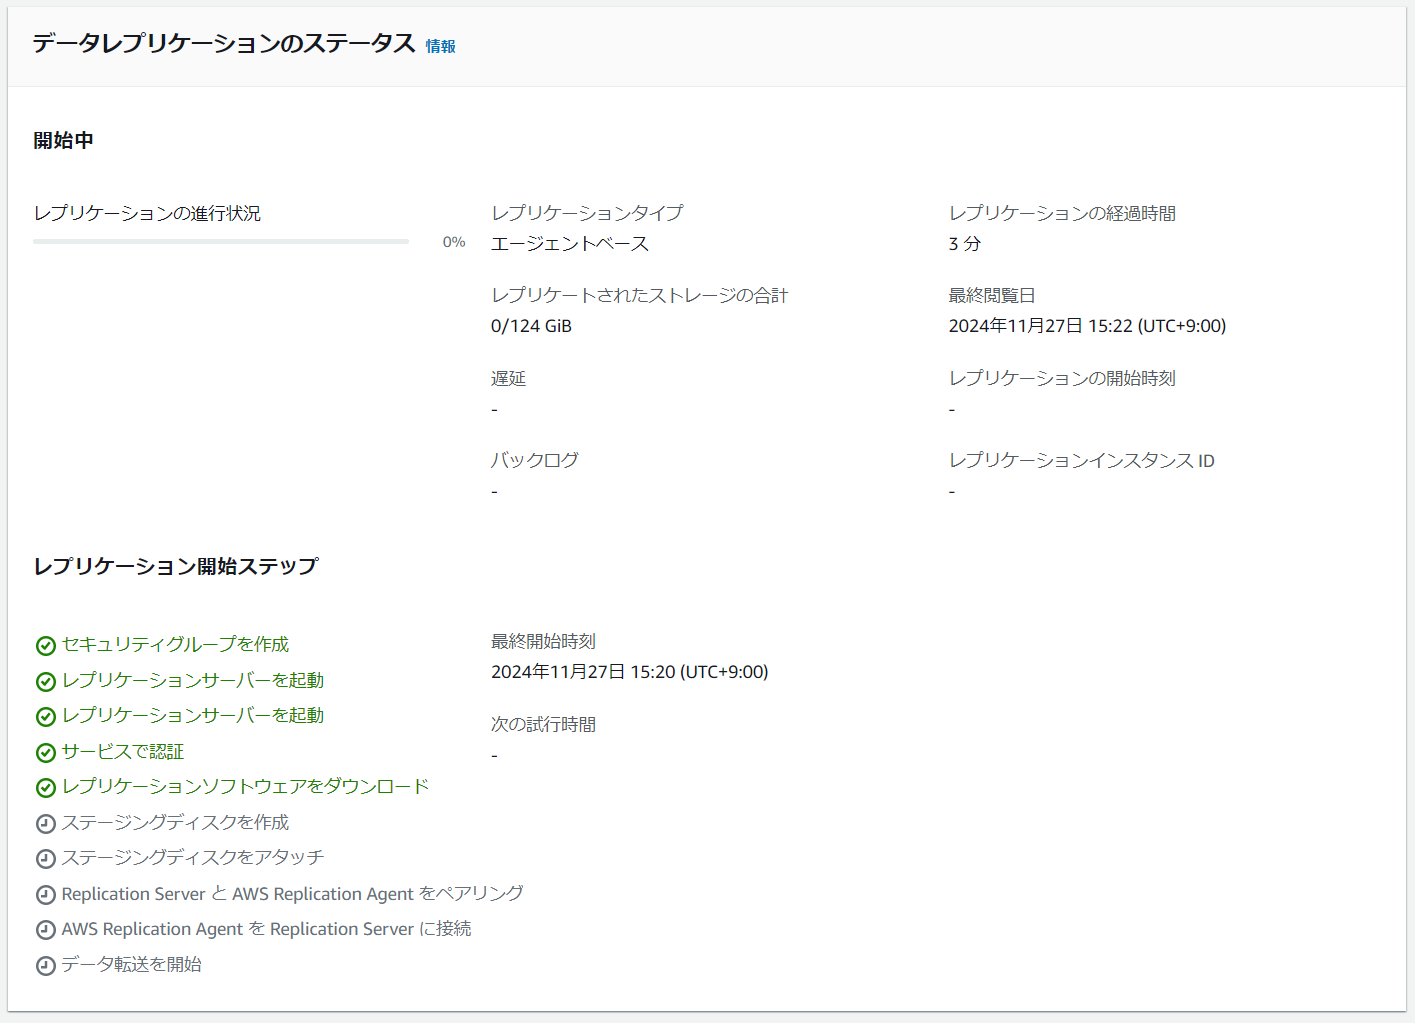Click the label 遅延
The image size is (1415, 1023).
pos(508,378)
